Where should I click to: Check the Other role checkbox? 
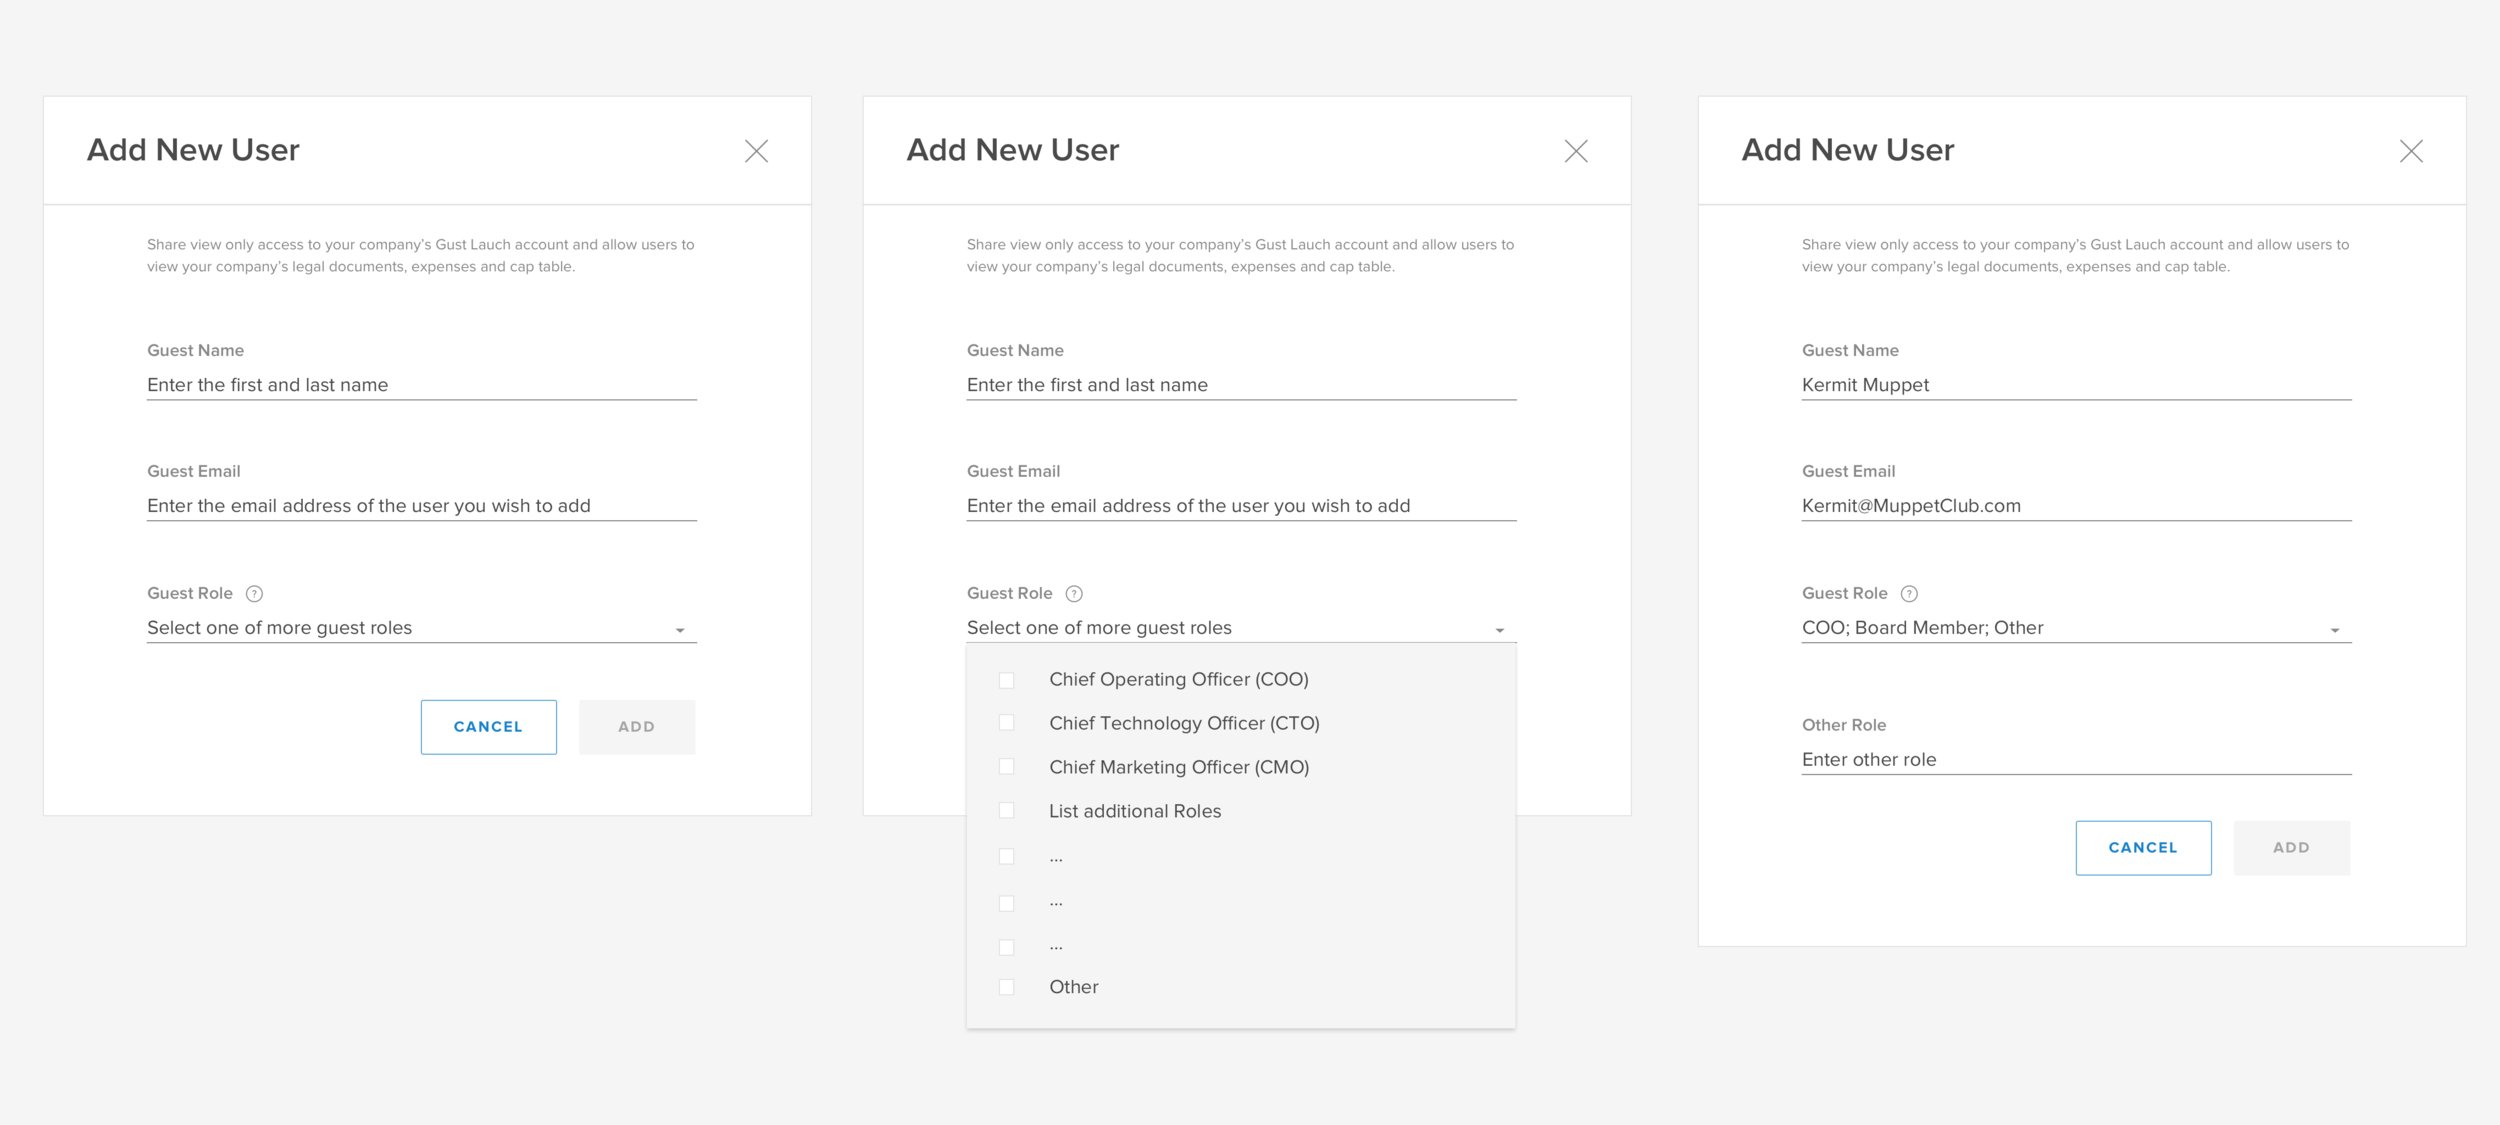point(1007,987)
